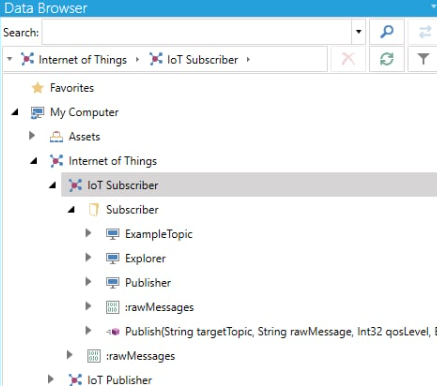The image size is (437, 386).
Task: Click the magnifier search button
Action: (x=387, y=32)
